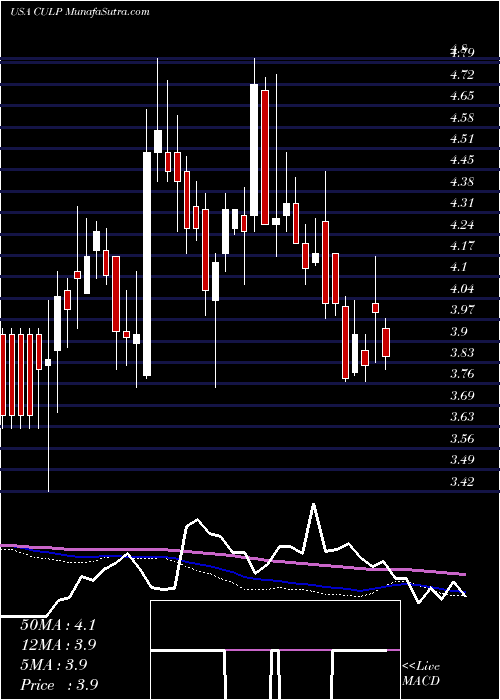Select the Price : 3.9 readout
The width and height of the screenshot is (500, 700).
[x=59, y=685]
